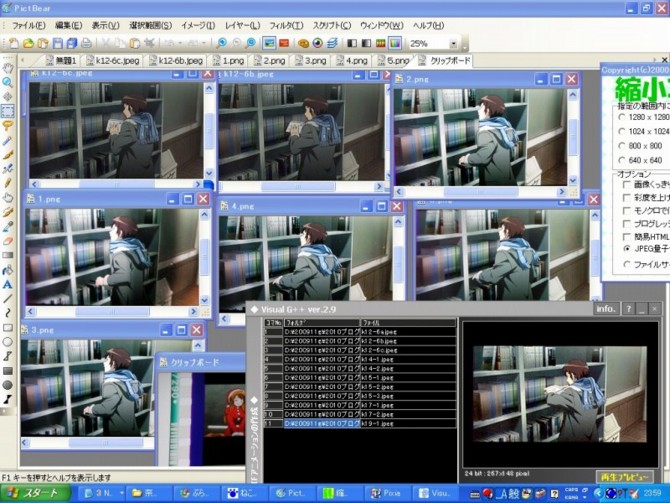Click the Open file folder icon
Screen dimensions: 670x503
pos(28,43)
